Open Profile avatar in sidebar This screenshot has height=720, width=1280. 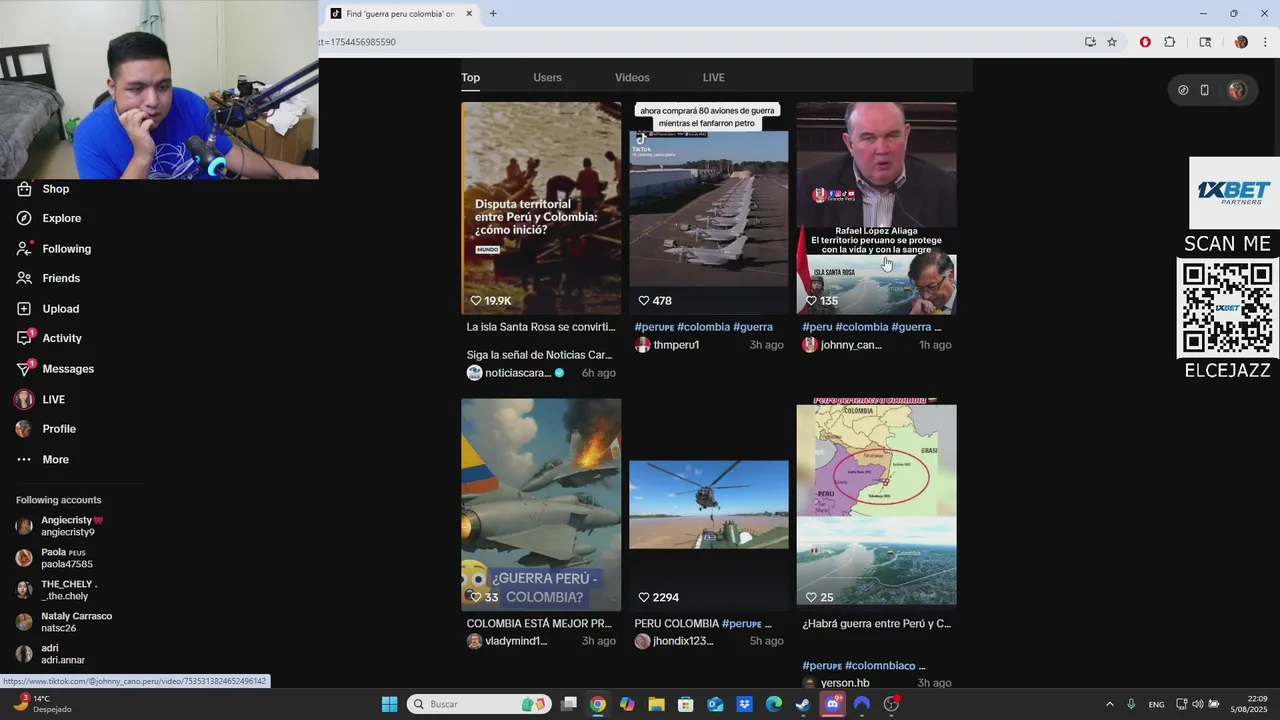pos(24,429)
